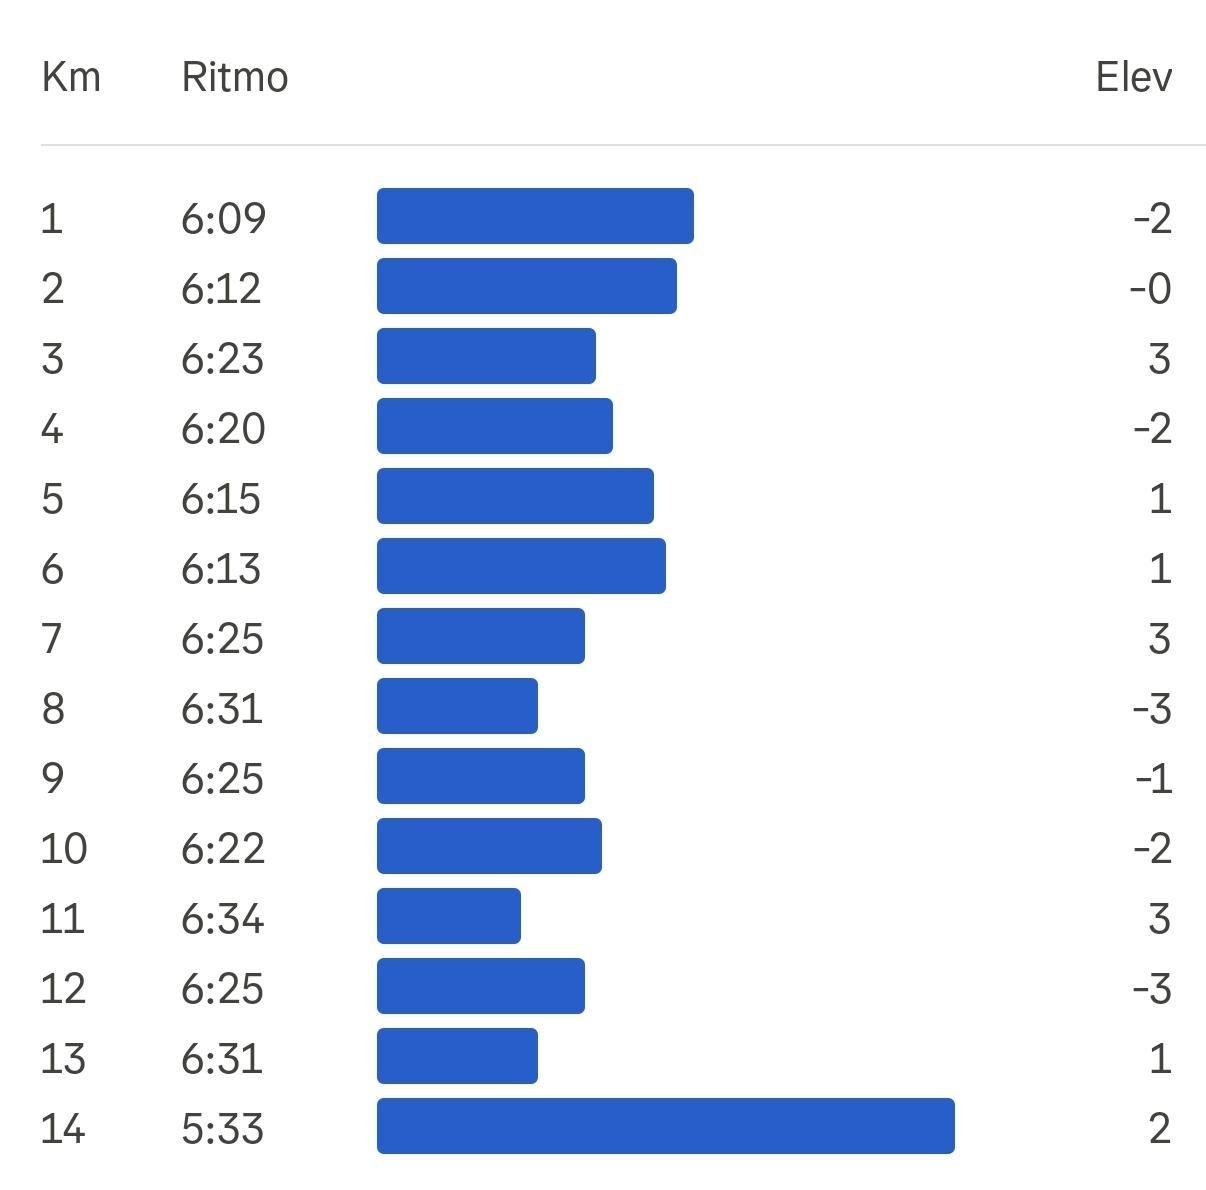The image size is (1206, 1190).
Task: Select the pace bar for km 14
Action: (666, 1126)
